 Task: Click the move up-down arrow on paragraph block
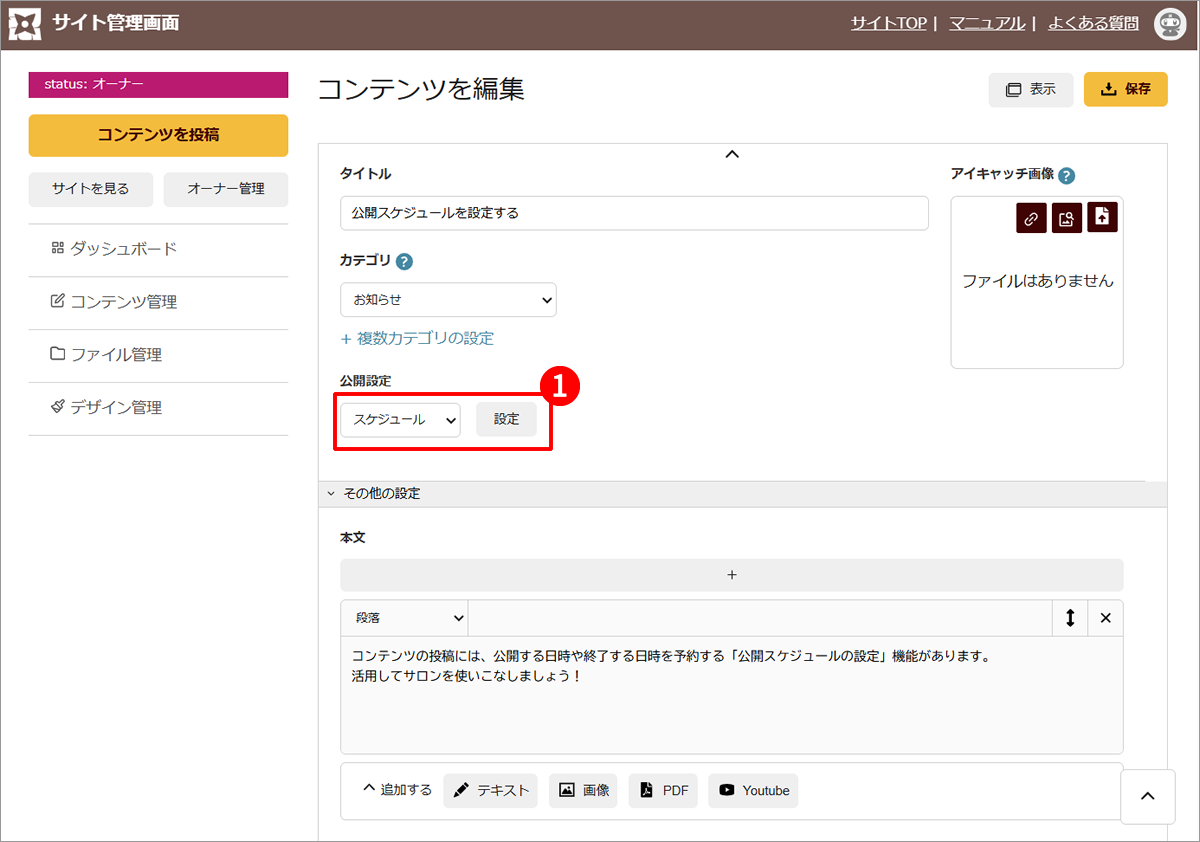(x=1070, y=618)
